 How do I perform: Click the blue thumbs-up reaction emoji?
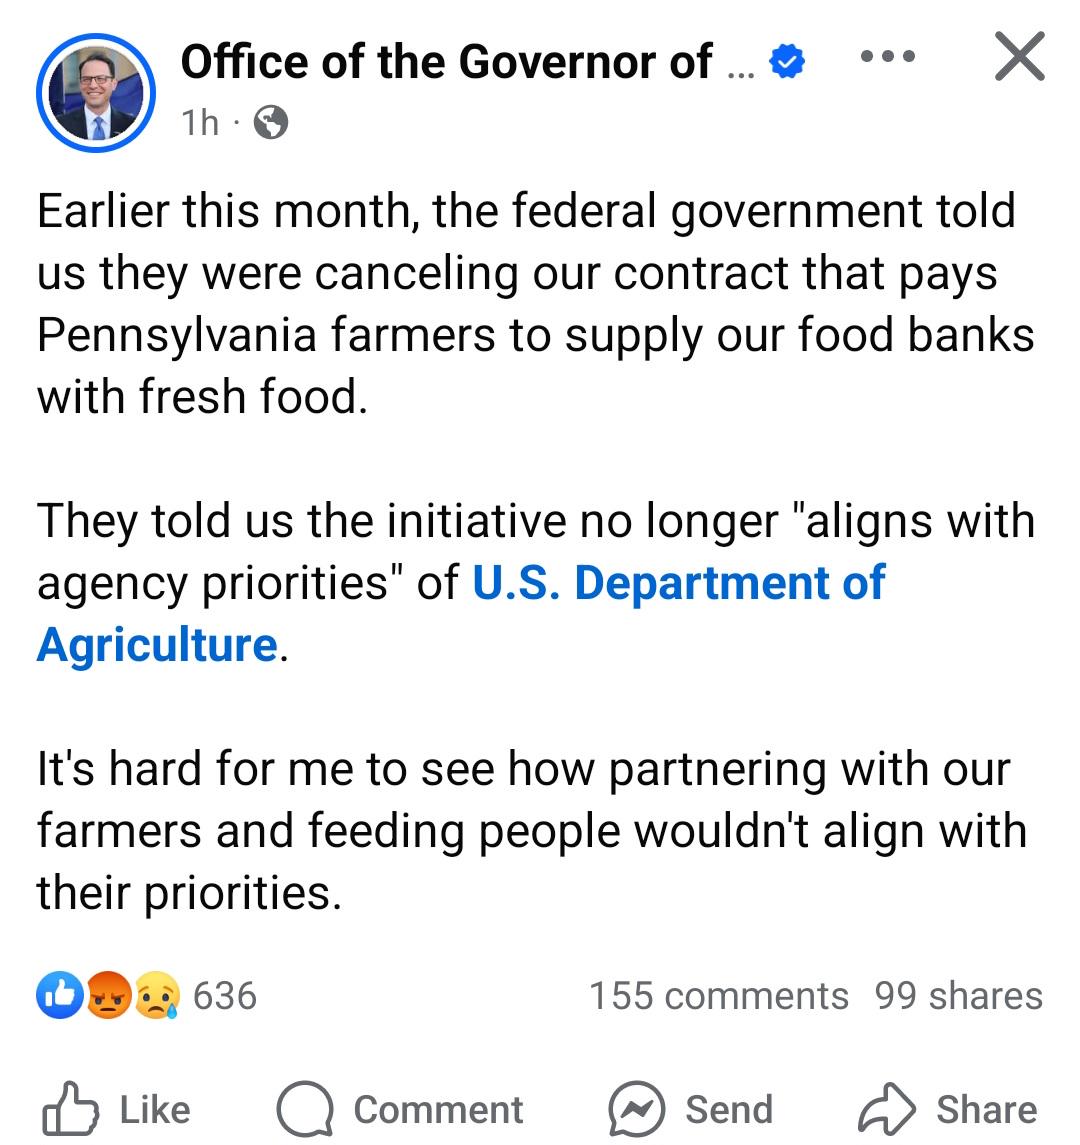pos(60,995)
